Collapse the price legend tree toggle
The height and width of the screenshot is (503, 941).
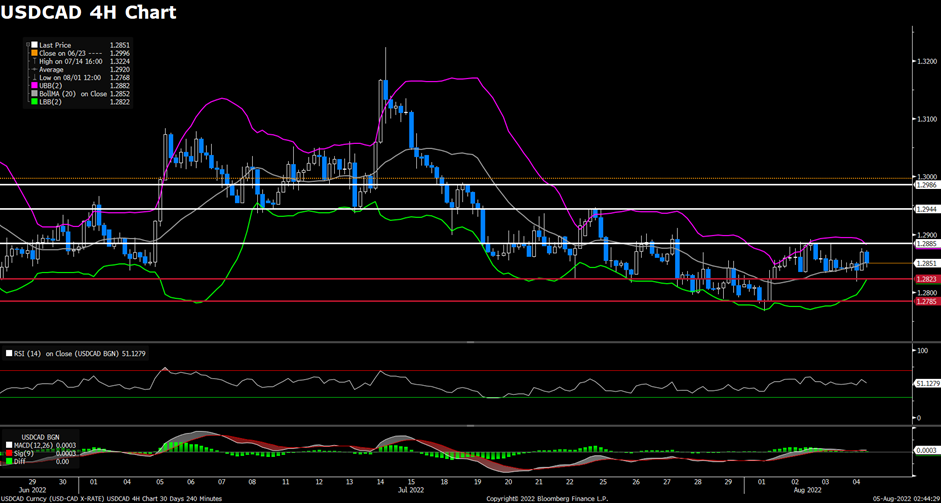pyautogui.click(x=27, y=45)
